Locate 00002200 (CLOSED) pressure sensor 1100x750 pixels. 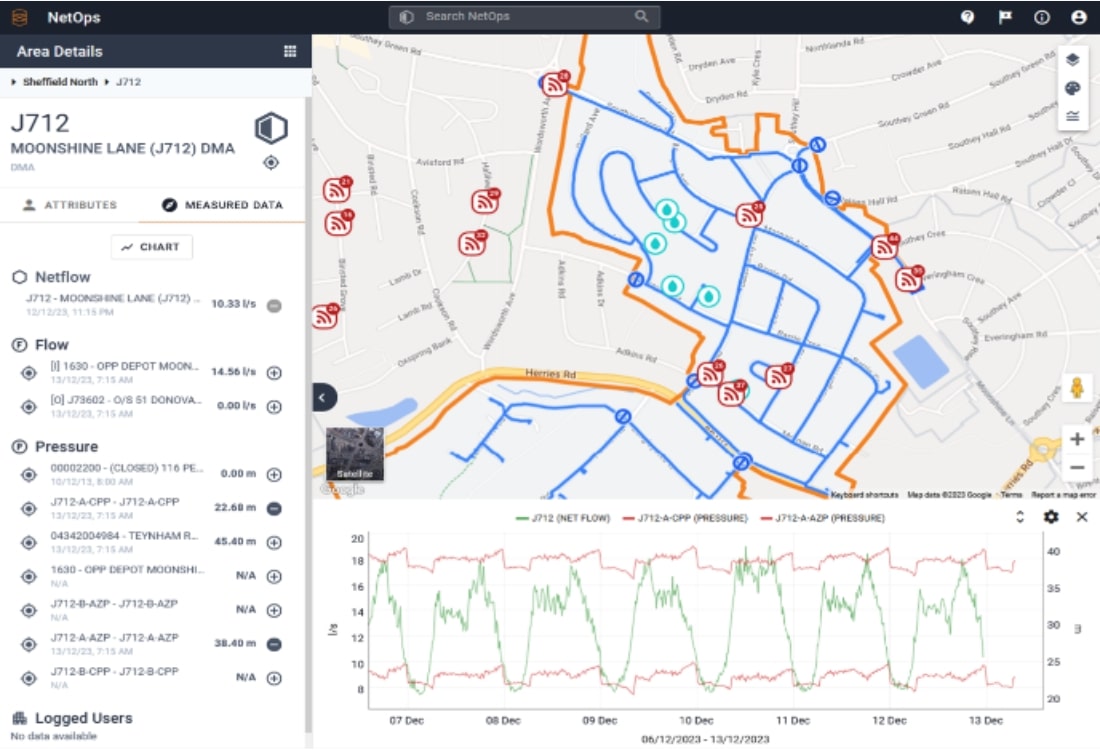tap(29, 475)
